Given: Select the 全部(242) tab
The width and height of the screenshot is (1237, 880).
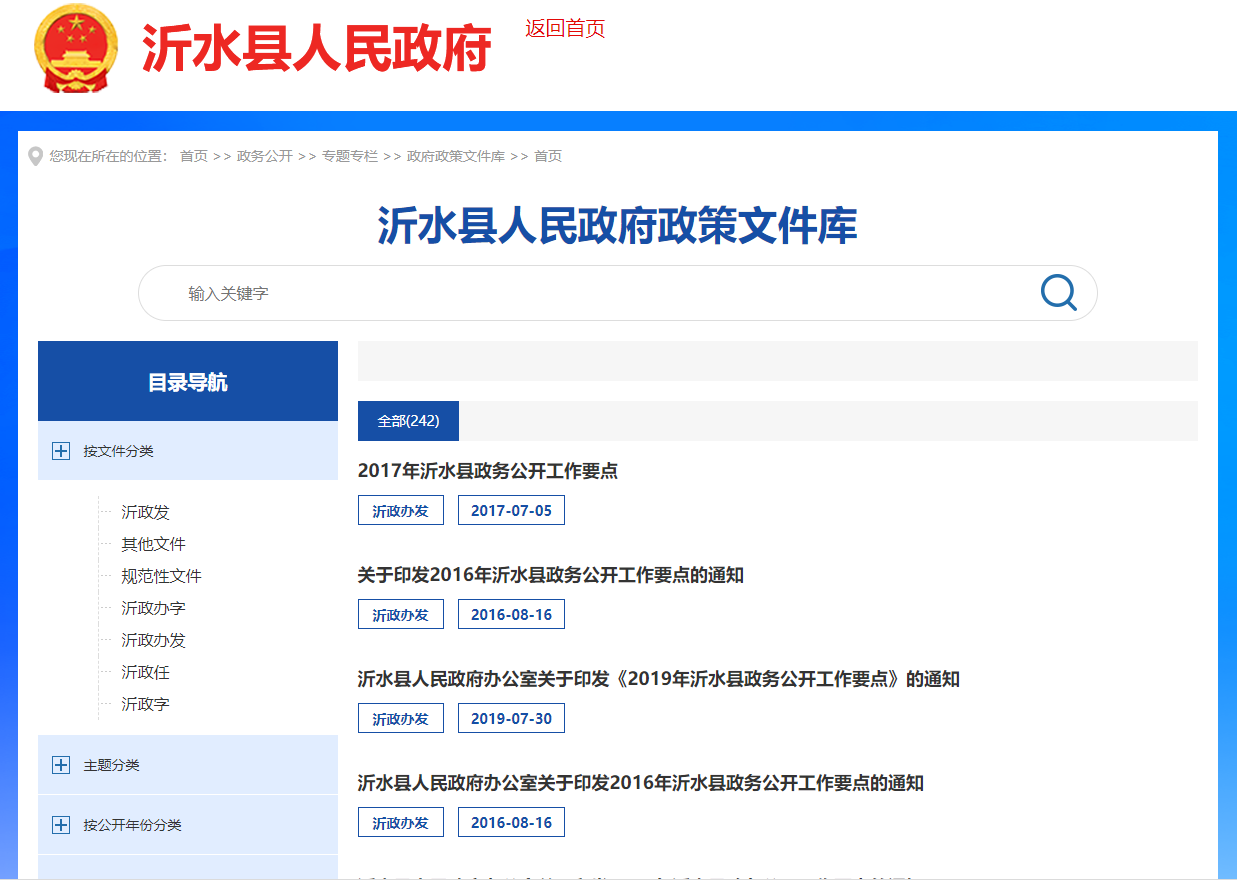Looking at the screenshot, I should click(x=408, y=421).
